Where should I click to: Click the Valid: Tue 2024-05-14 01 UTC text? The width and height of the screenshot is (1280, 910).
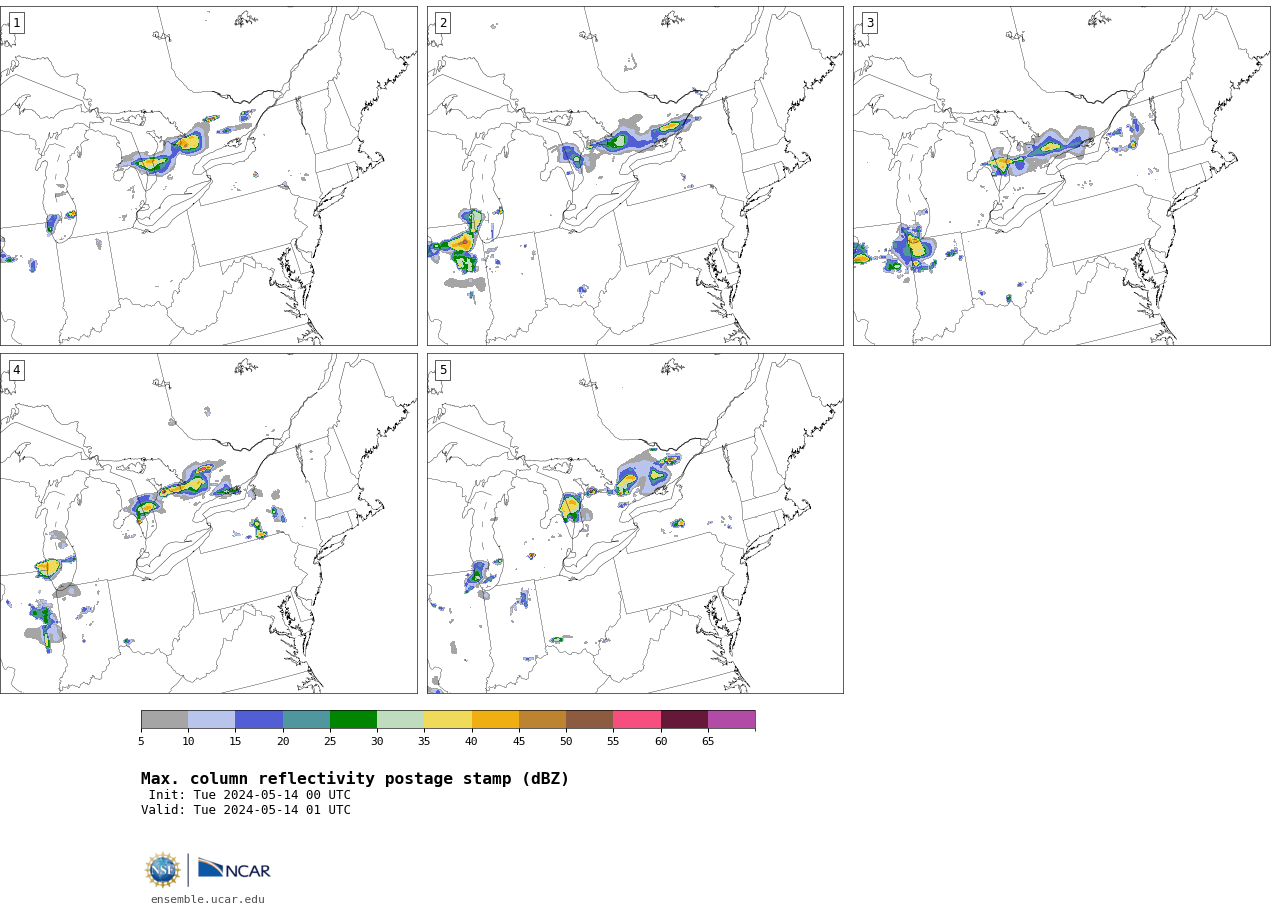click(246, 810)
